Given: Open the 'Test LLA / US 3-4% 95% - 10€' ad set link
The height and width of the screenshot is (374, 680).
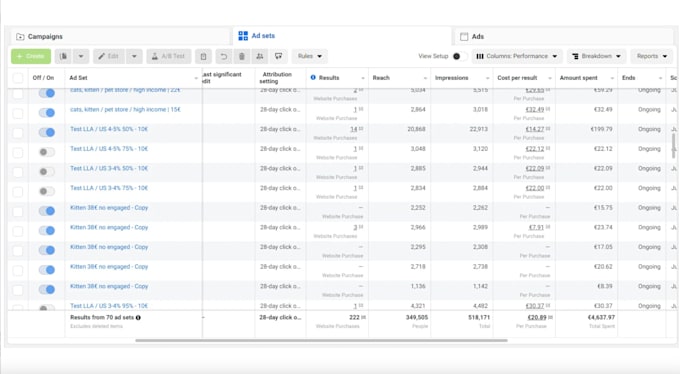Looking at the screenshot, I should point(109,305).
